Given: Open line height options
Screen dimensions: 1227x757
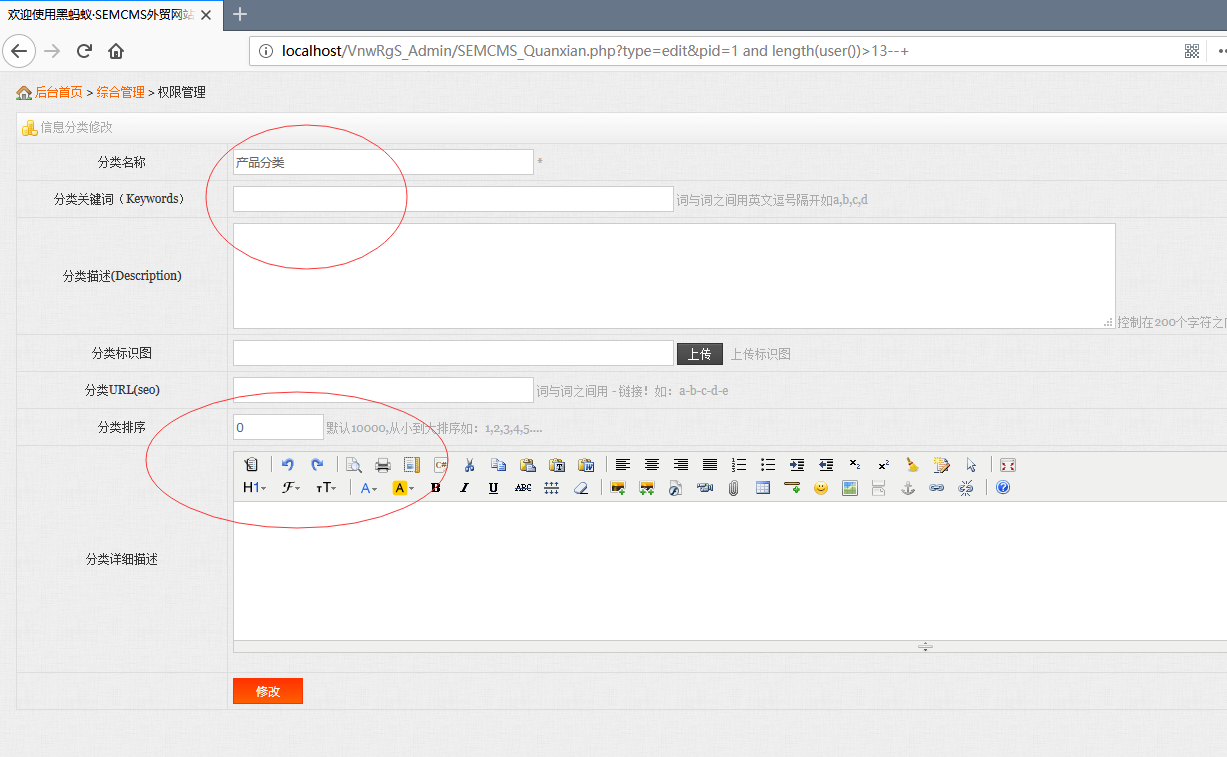Looking at the screenshot, I should click(x=552, y=488).
